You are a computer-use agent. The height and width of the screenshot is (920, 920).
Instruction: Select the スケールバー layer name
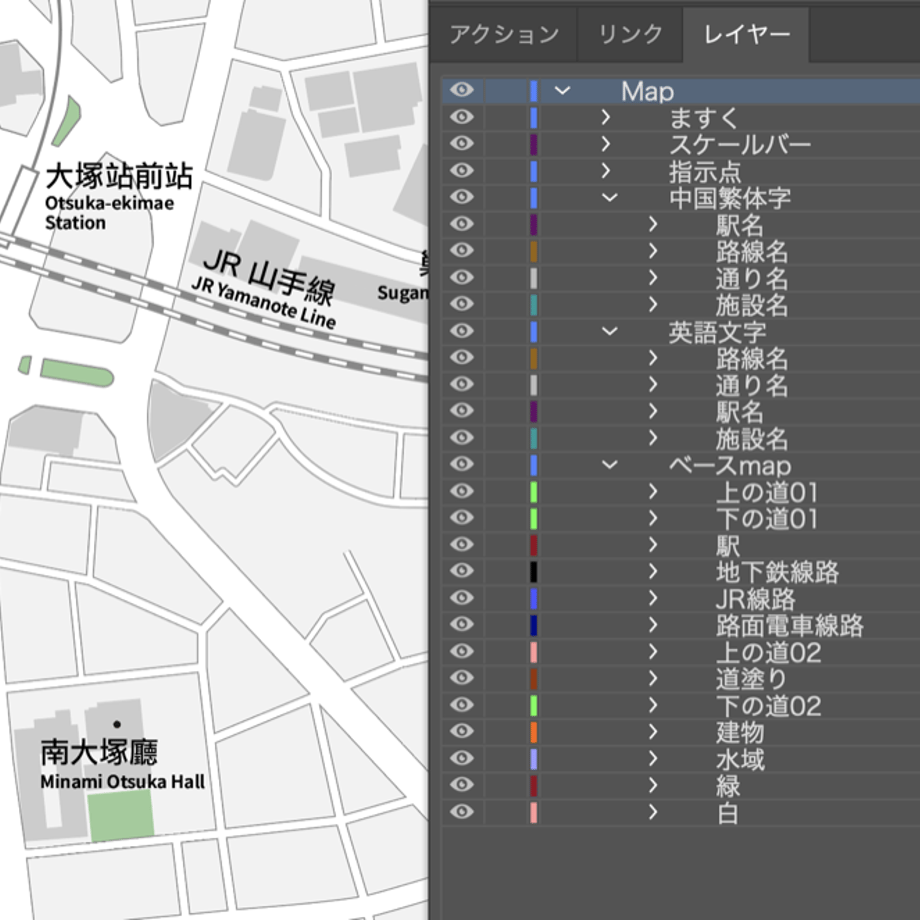coord(740,144)
